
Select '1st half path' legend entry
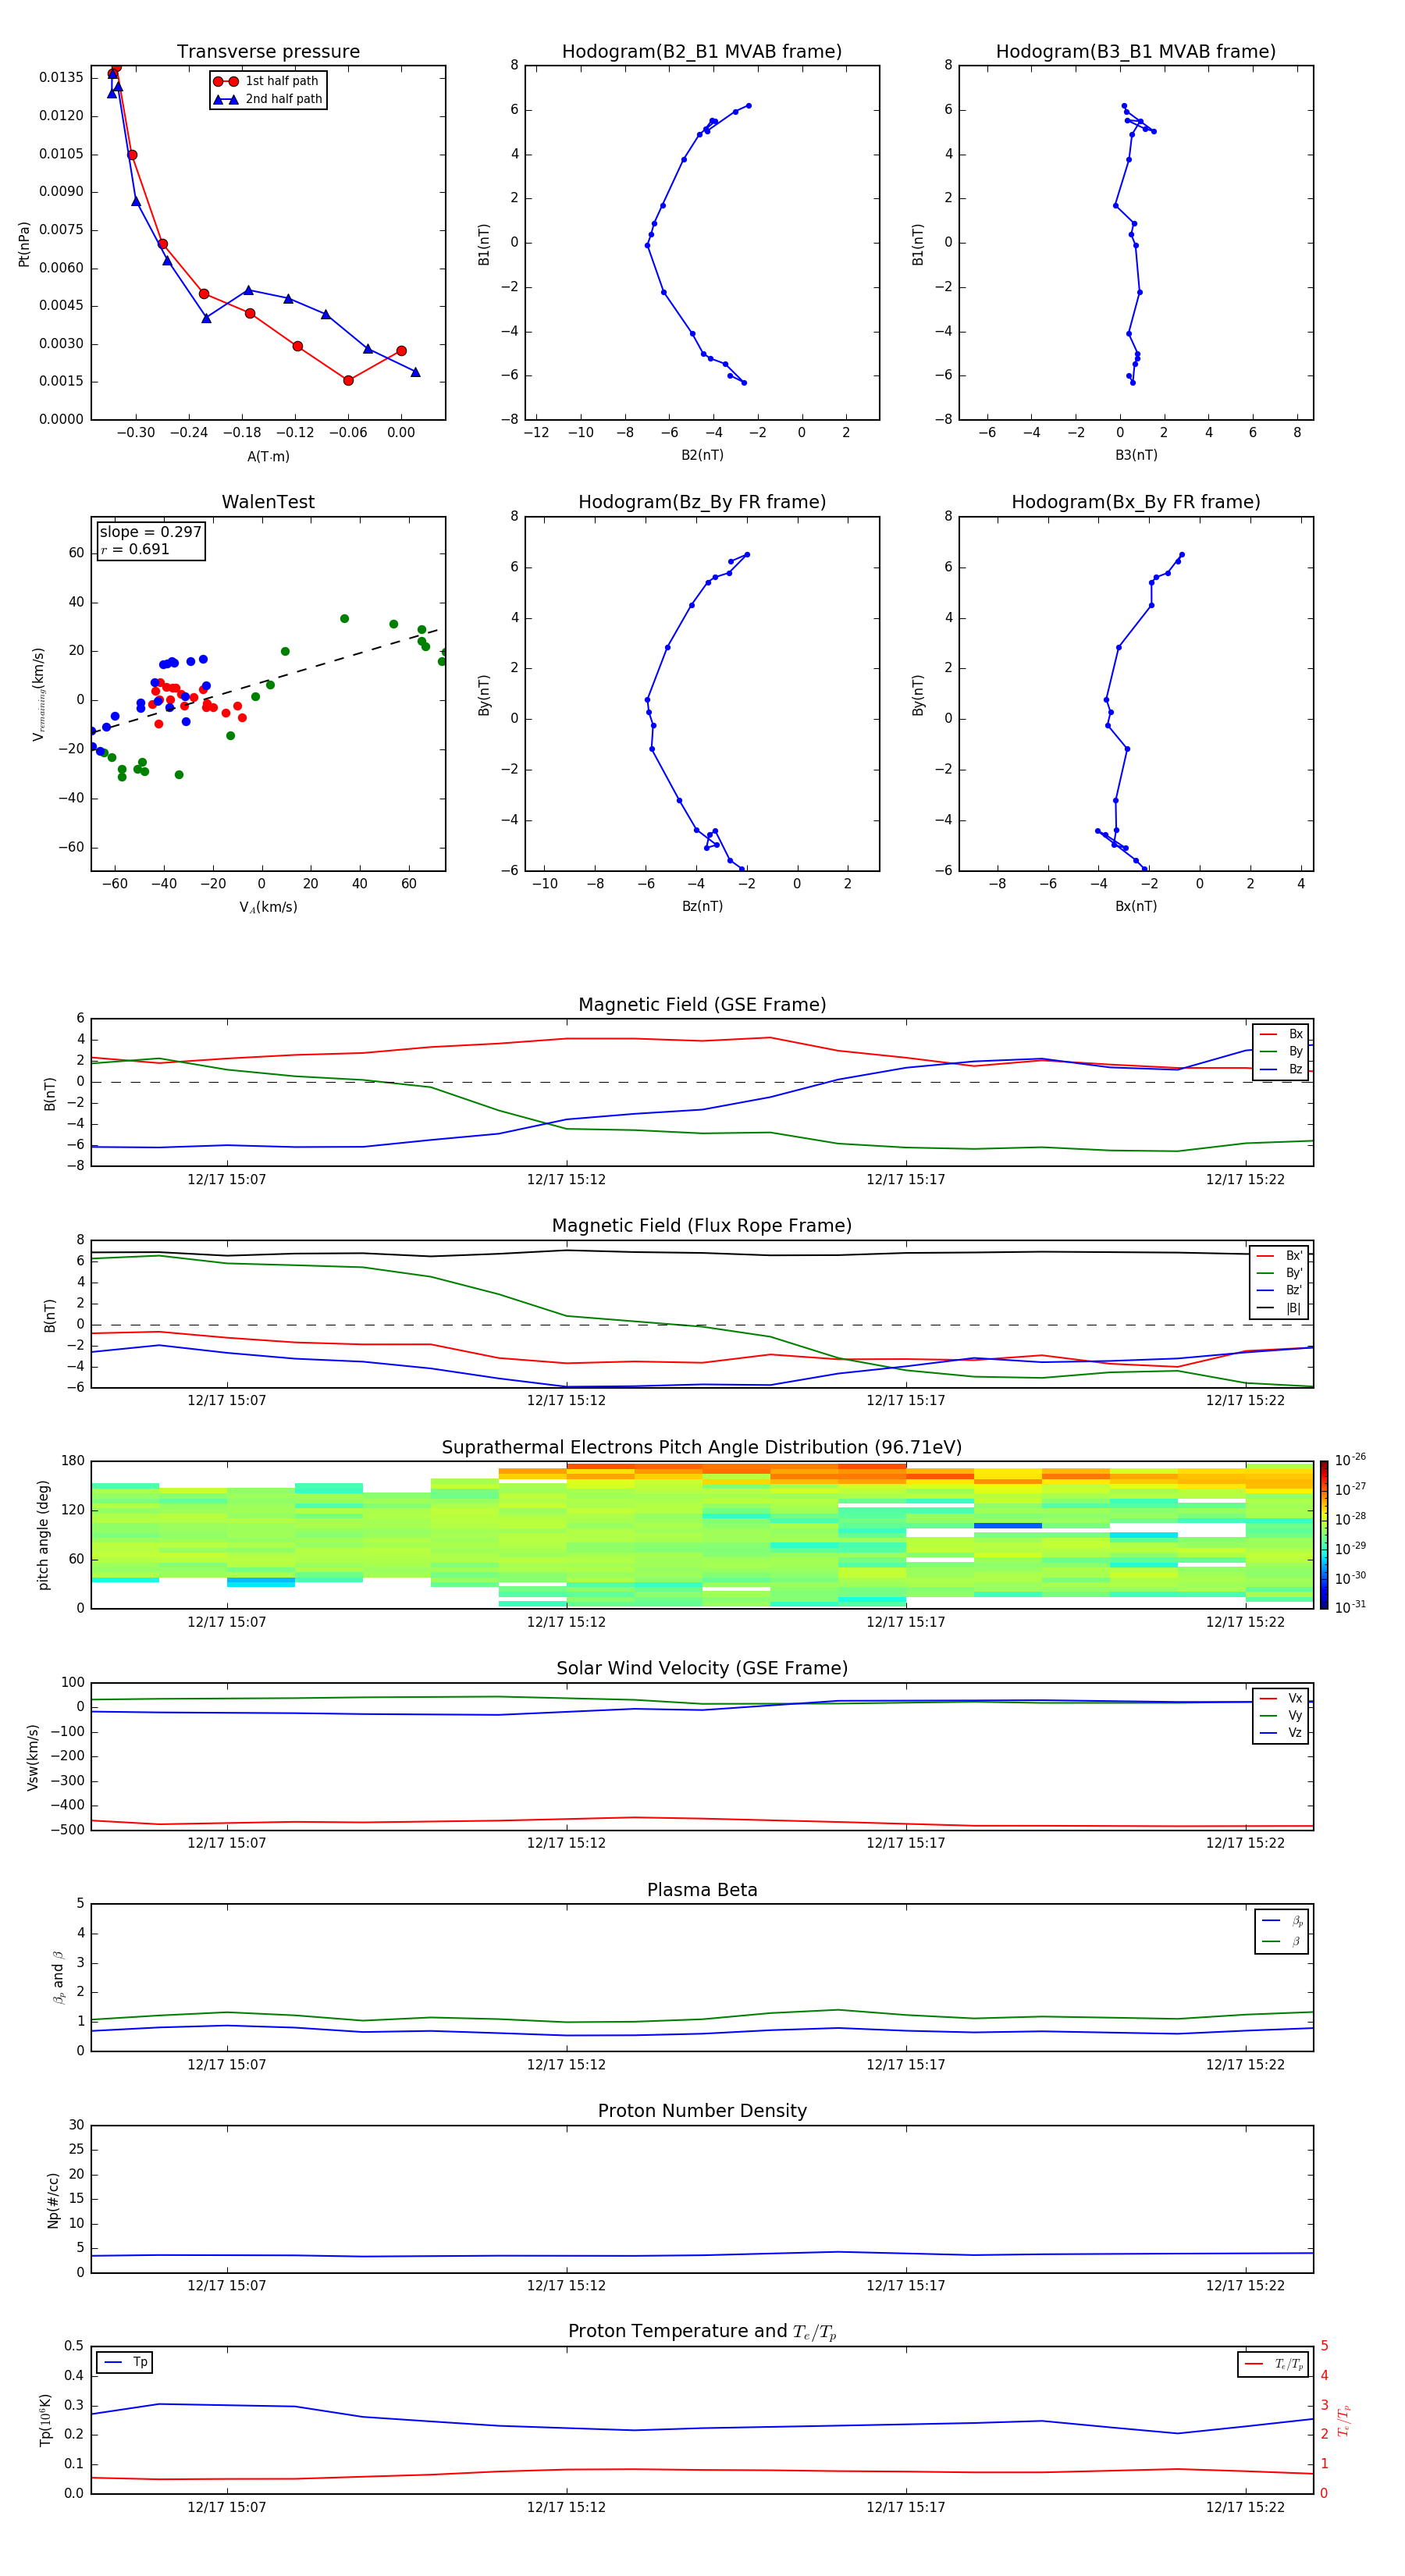click(266, 81)
